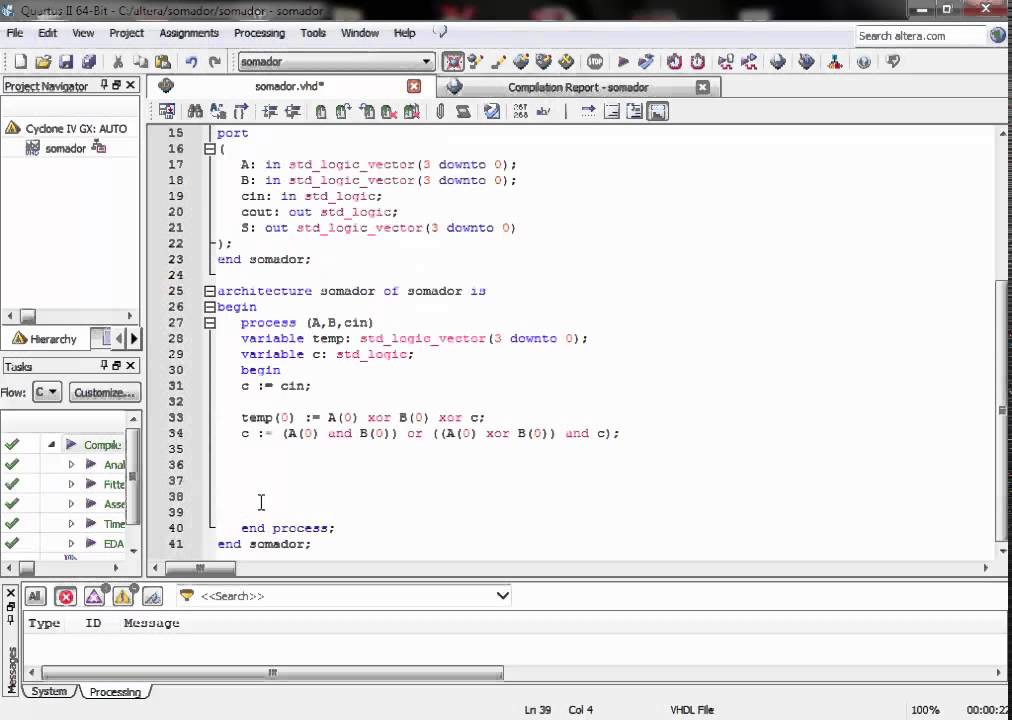The width and height of the screenshot is (1012, 720).
Task: Open the Flow dropdown in Tasks panel
Action: [47, 392]
